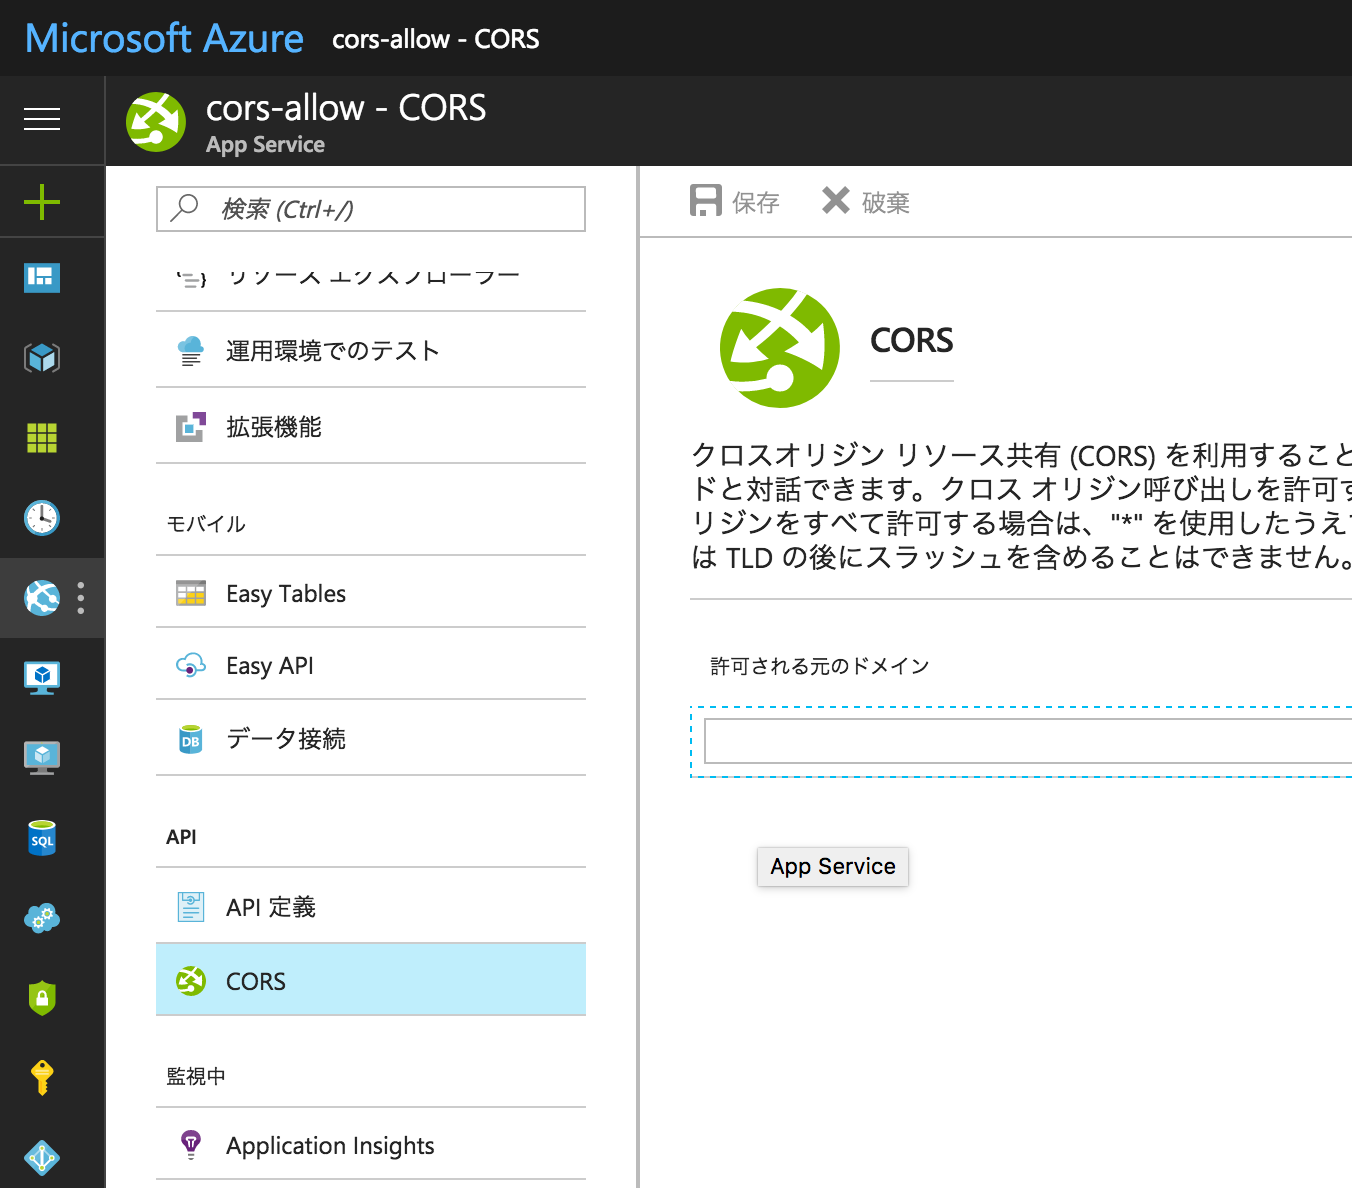Click the 拡張機能 extensions icon
1352x1188 pixels.
[190, 427]
